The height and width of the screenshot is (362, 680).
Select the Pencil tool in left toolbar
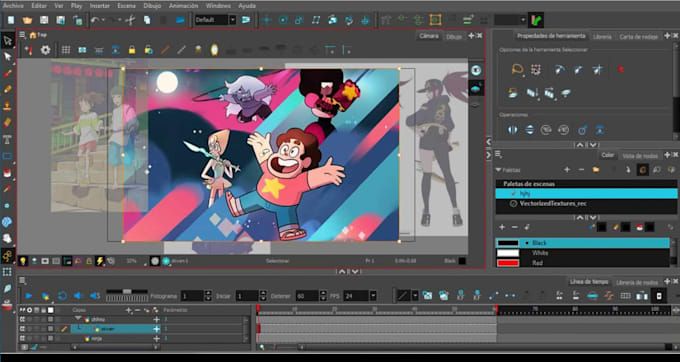(x=7, y=89)
